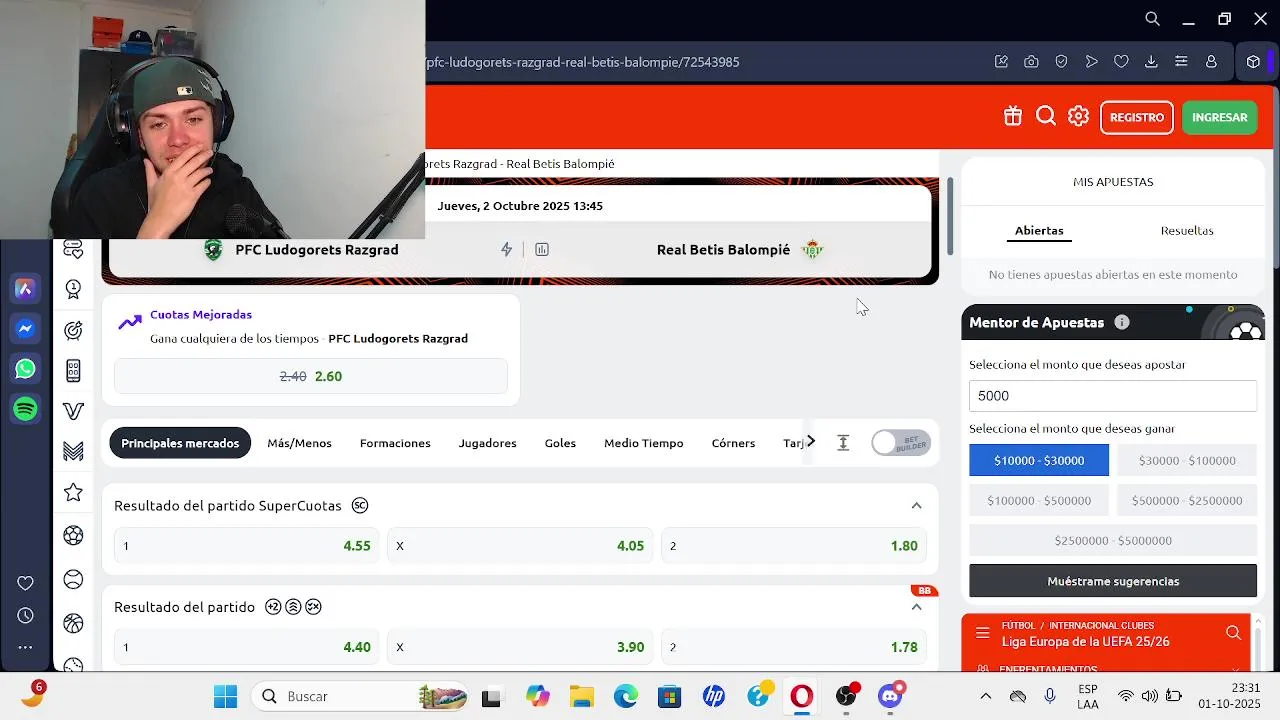Collapse all markets with the compress icon
The height and width of the screenshot is (720, 1280).
(x=843, y=443)
